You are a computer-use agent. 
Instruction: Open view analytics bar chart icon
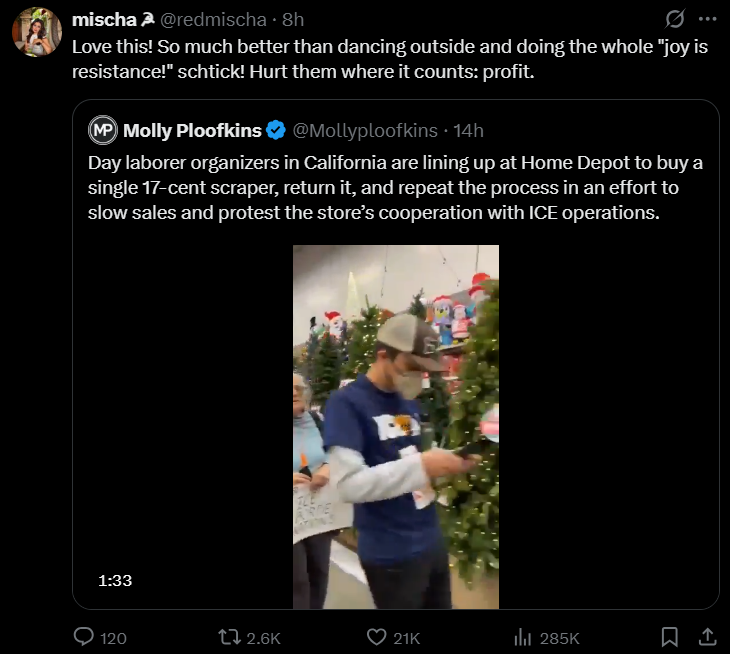pos(521,637)
